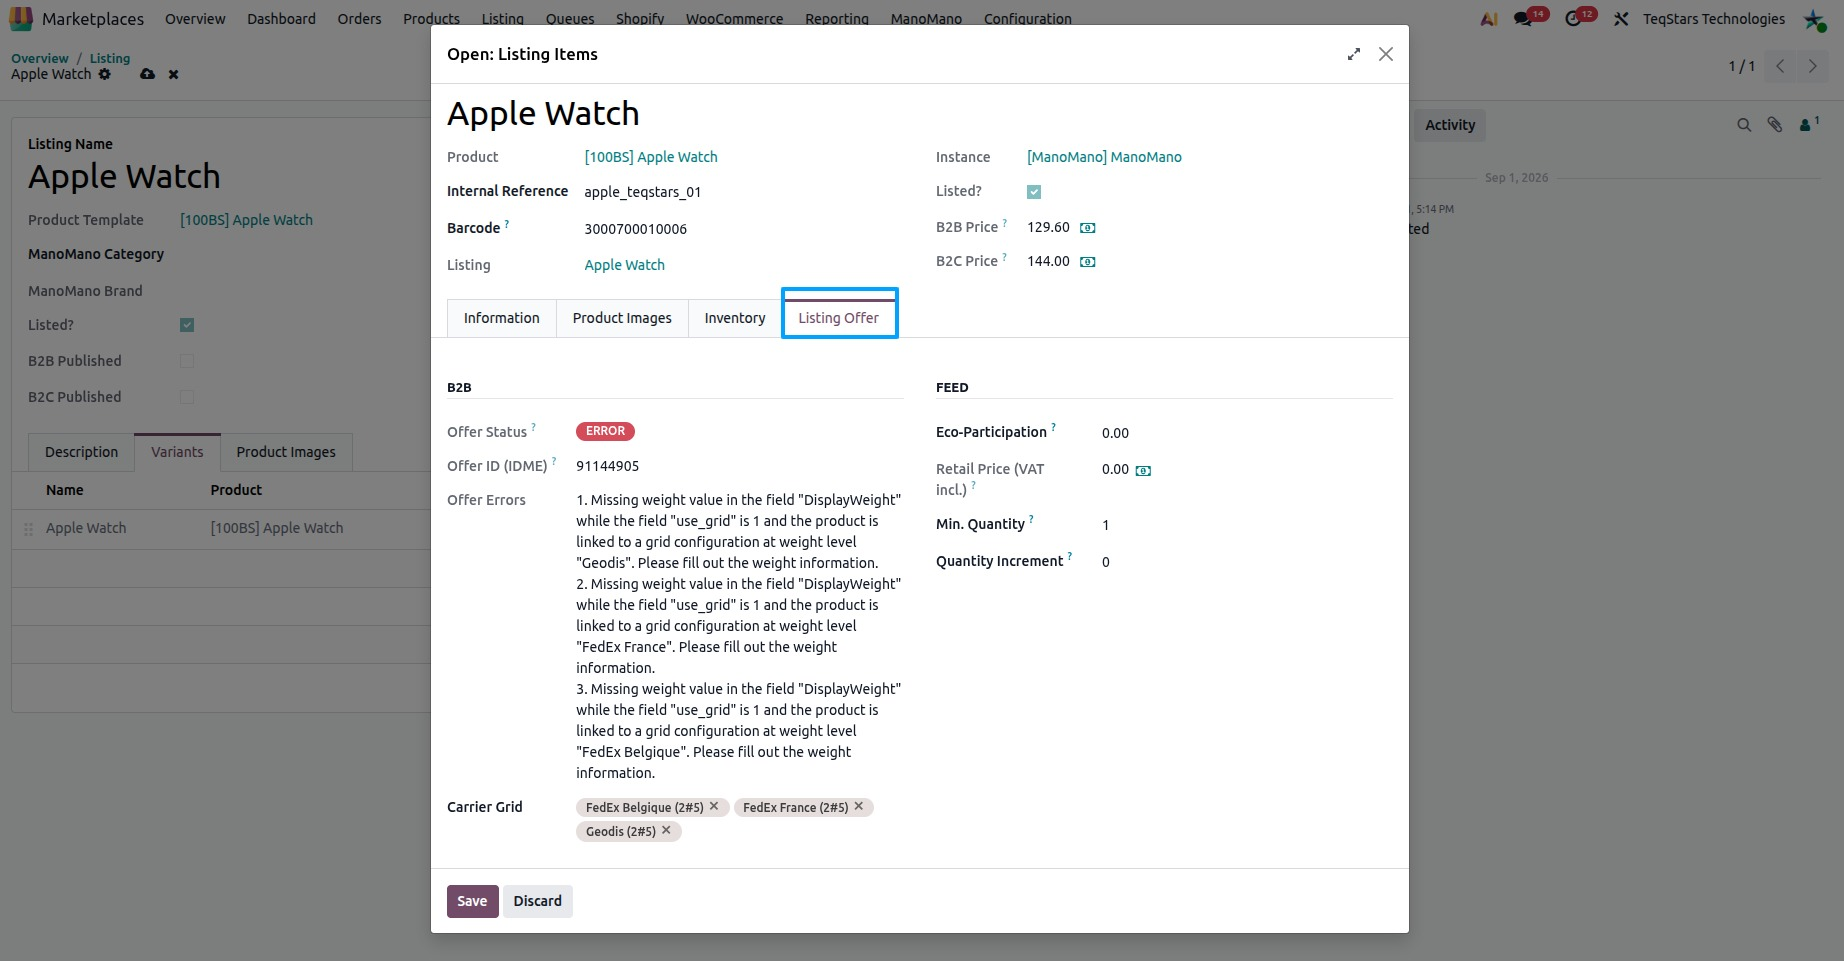Remove the FedEx France carrier grid tag
The width and height of the screenshot is (1844, 961).
[858, 806]
